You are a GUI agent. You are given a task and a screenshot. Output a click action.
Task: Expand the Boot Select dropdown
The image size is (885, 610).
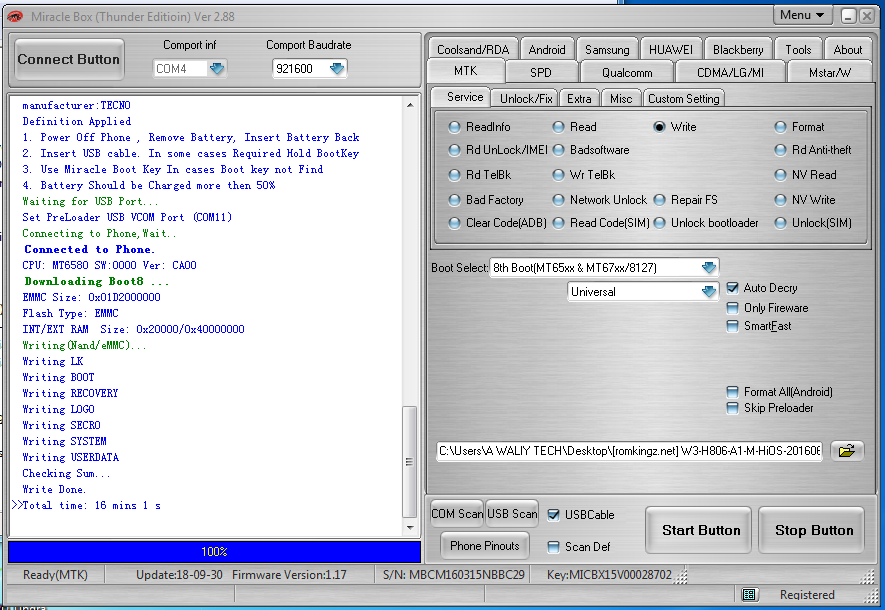(x=709, y=267)
